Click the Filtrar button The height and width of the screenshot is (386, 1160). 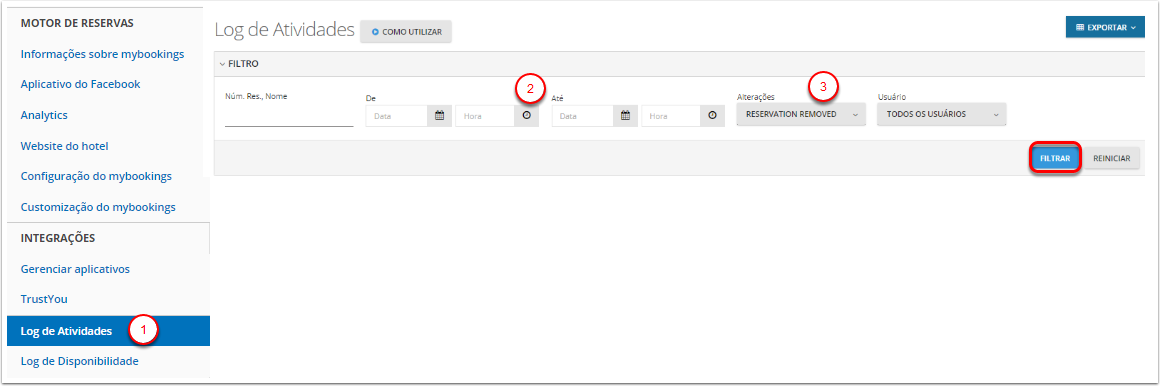1055,158
